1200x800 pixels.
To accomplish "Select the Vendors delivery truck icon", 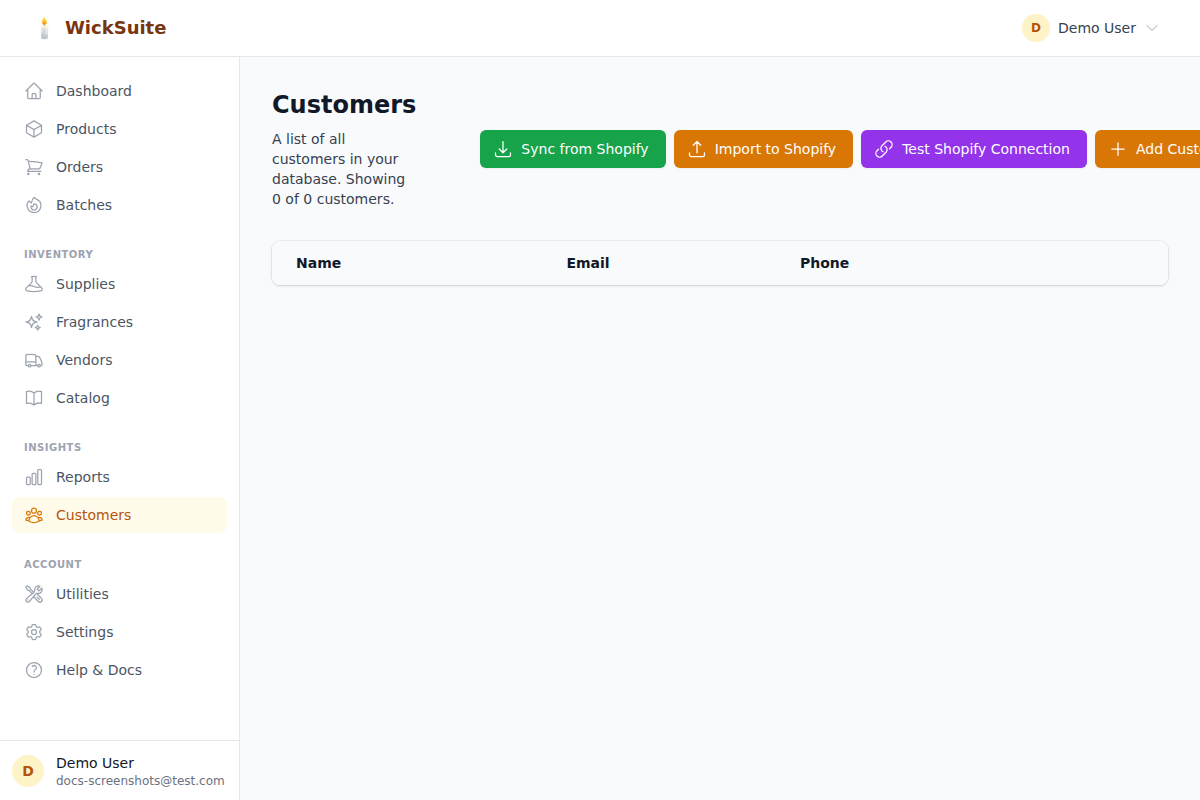I will (33, 359).
